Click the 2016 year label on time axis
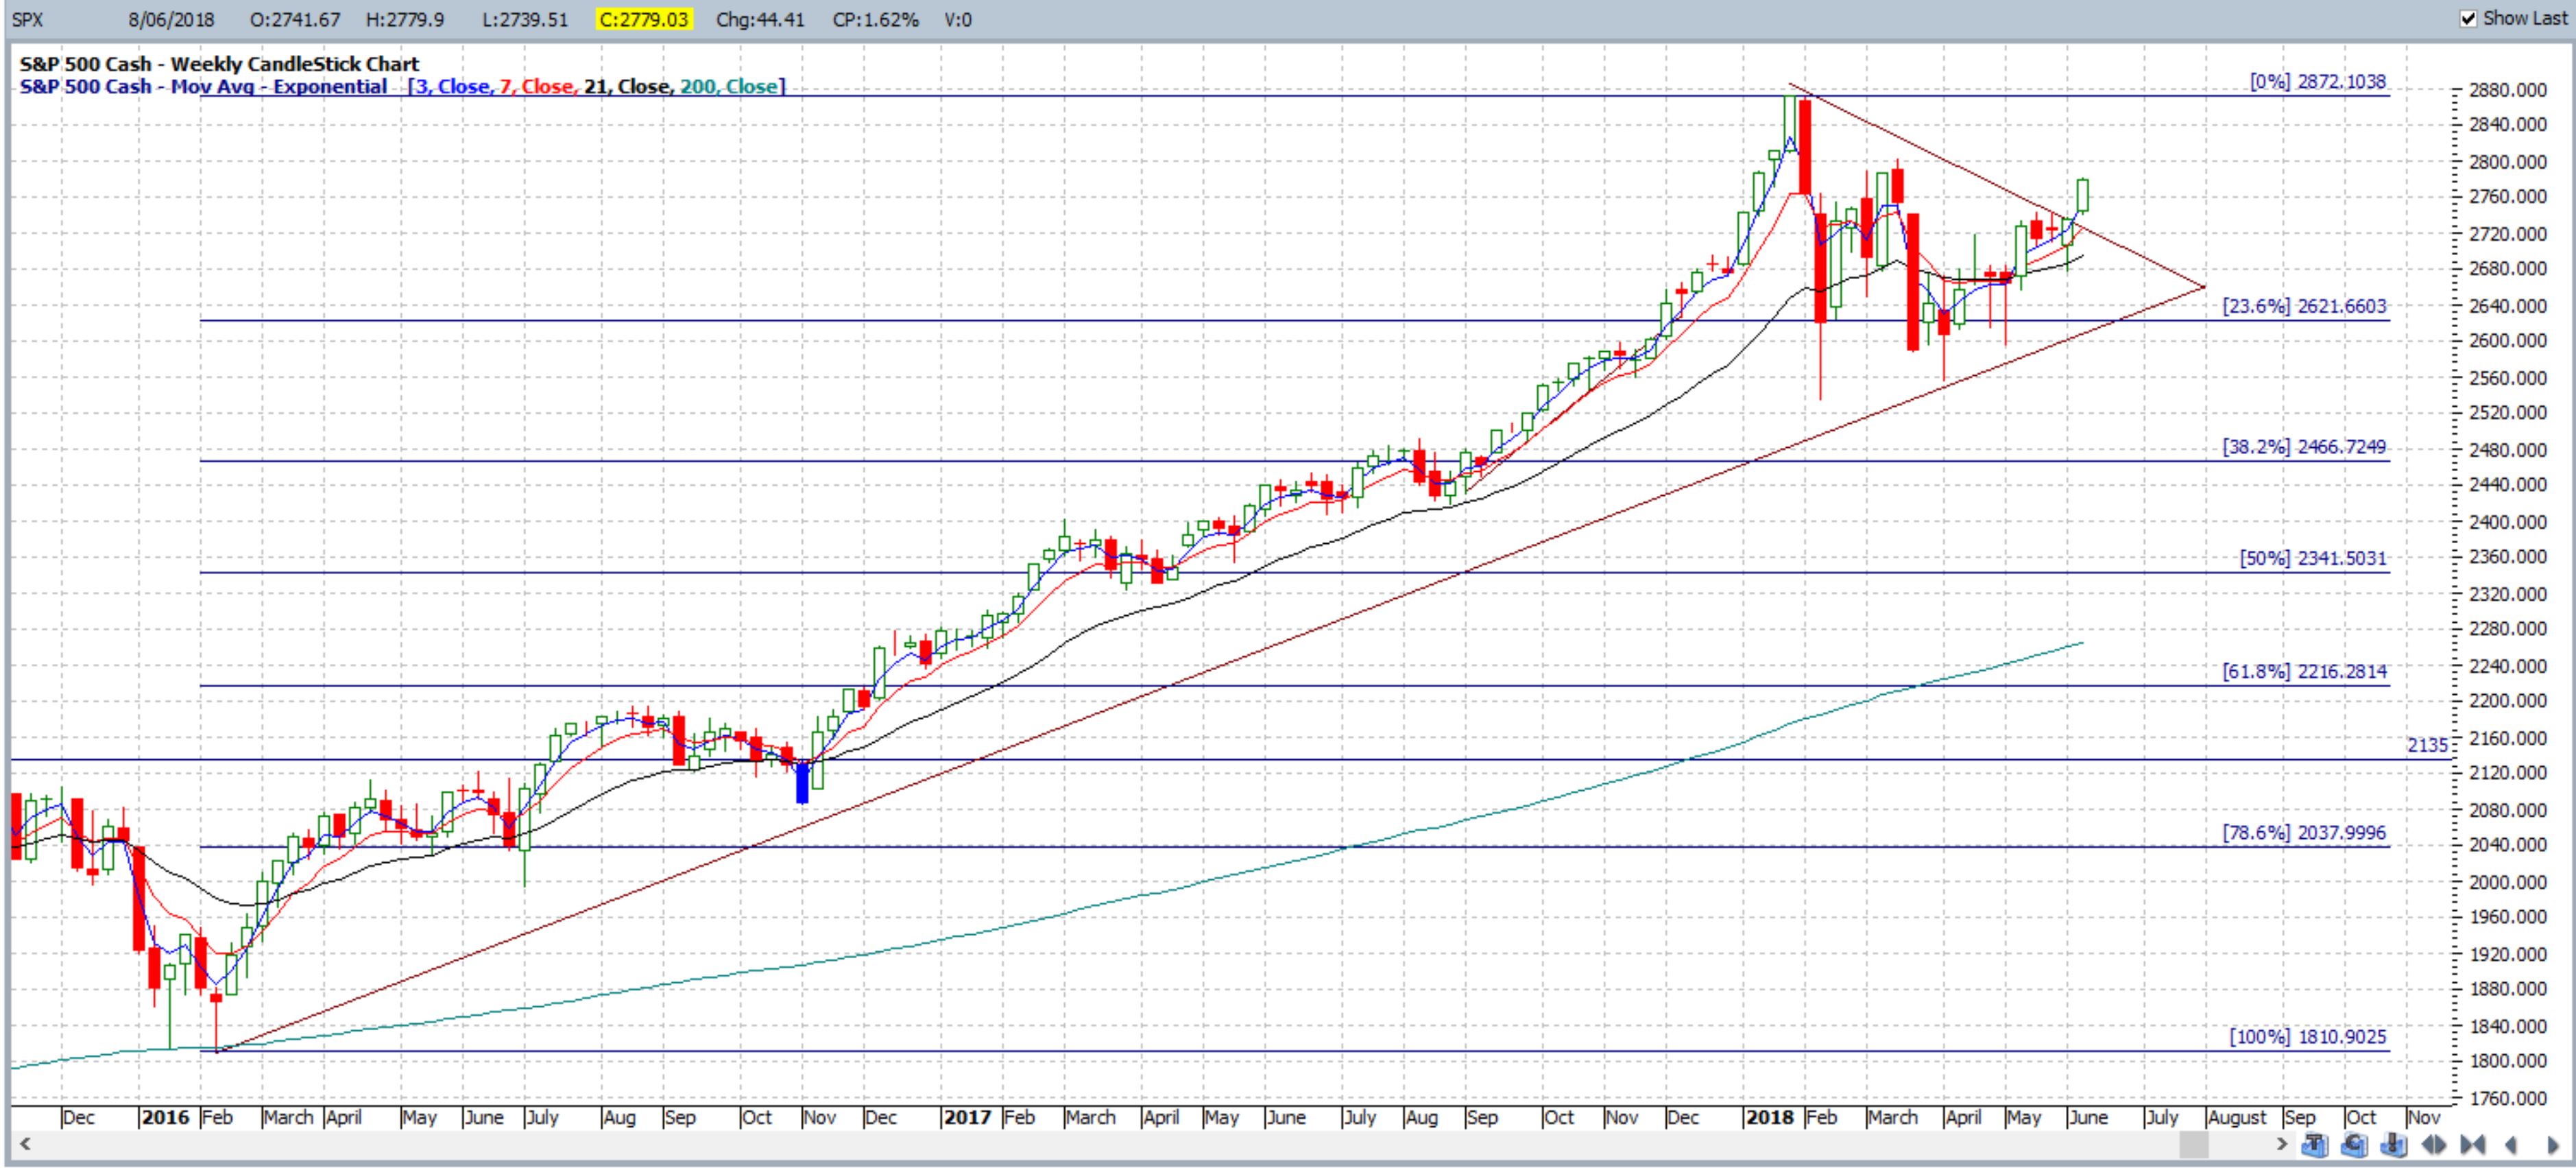This screenshot has height=1168, width=2576. 165,1117
